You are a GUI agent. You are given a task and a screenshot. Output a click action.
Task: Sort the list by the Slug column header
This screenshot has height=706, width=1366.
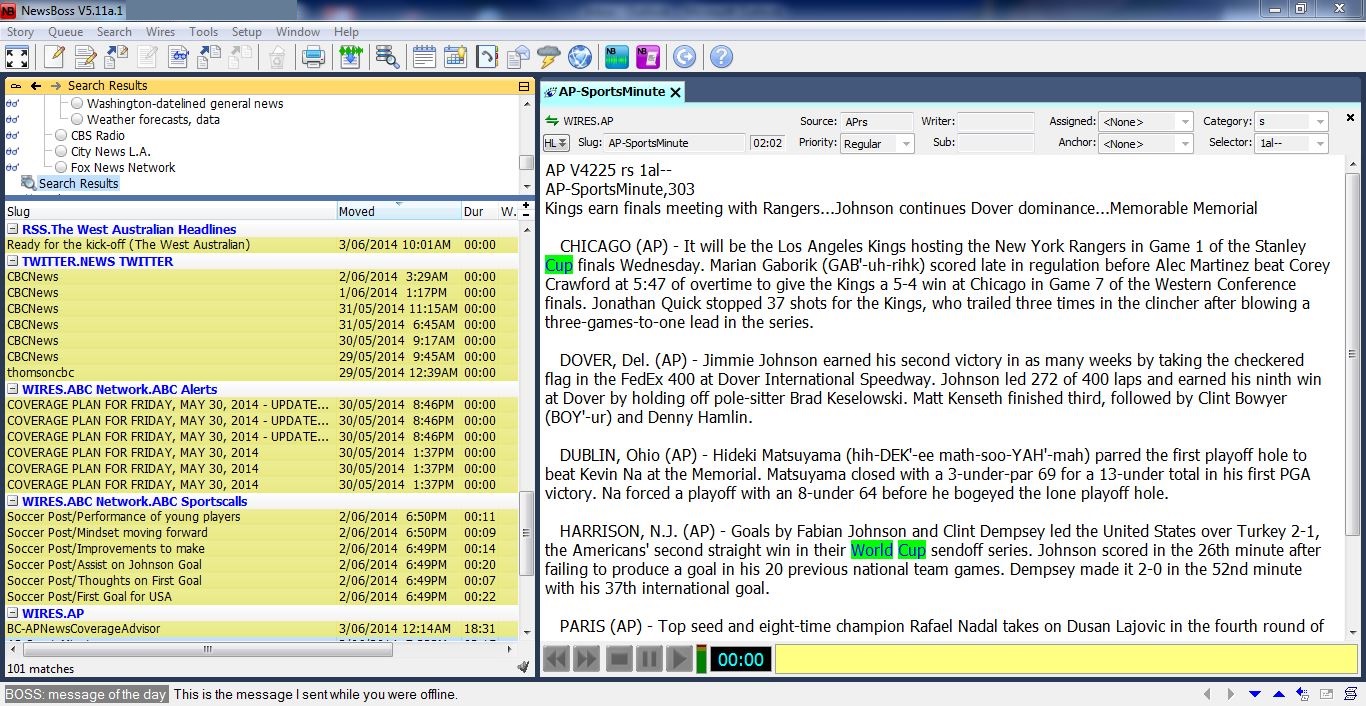(x=170, y=211)
